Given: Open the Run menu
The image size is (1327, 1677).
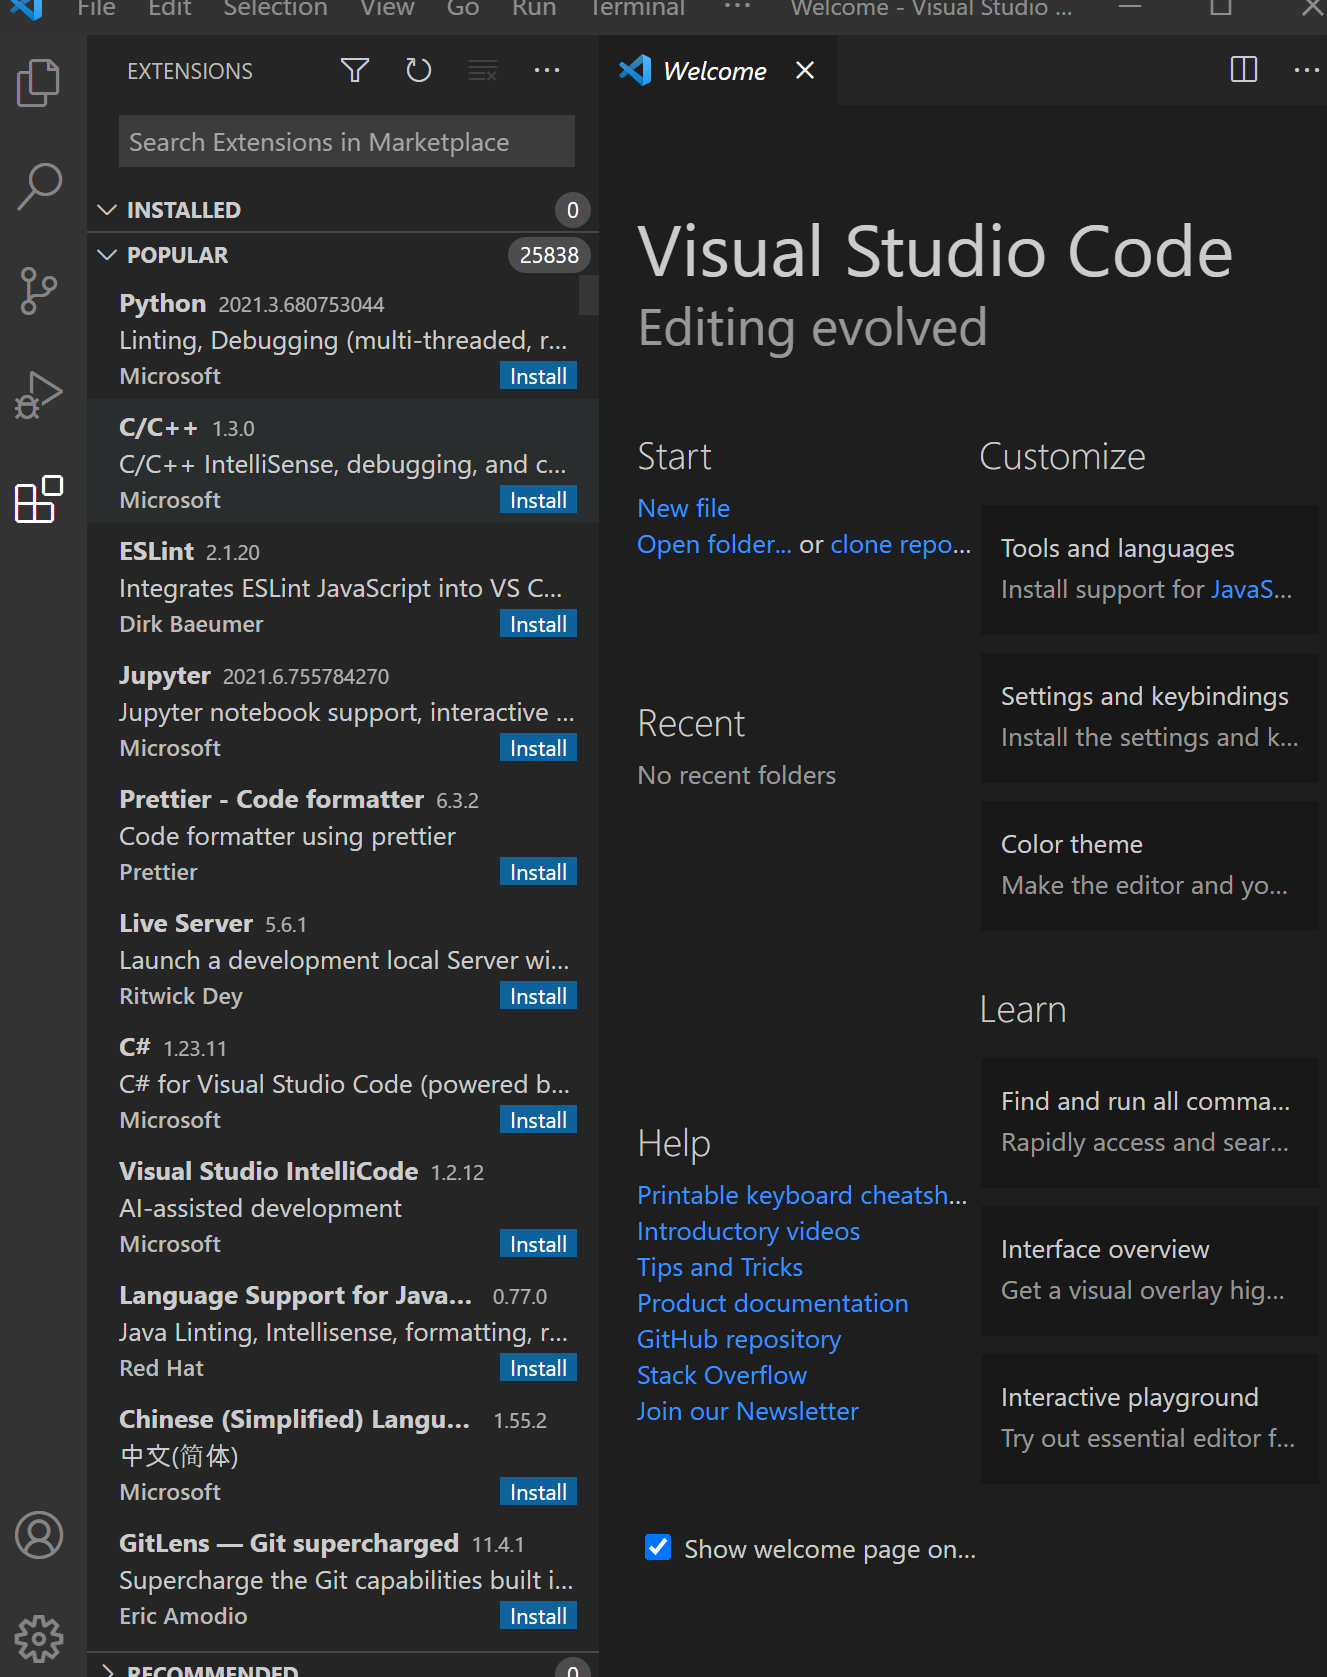Looking at the screenshot, I should click(x=534, y=9).
